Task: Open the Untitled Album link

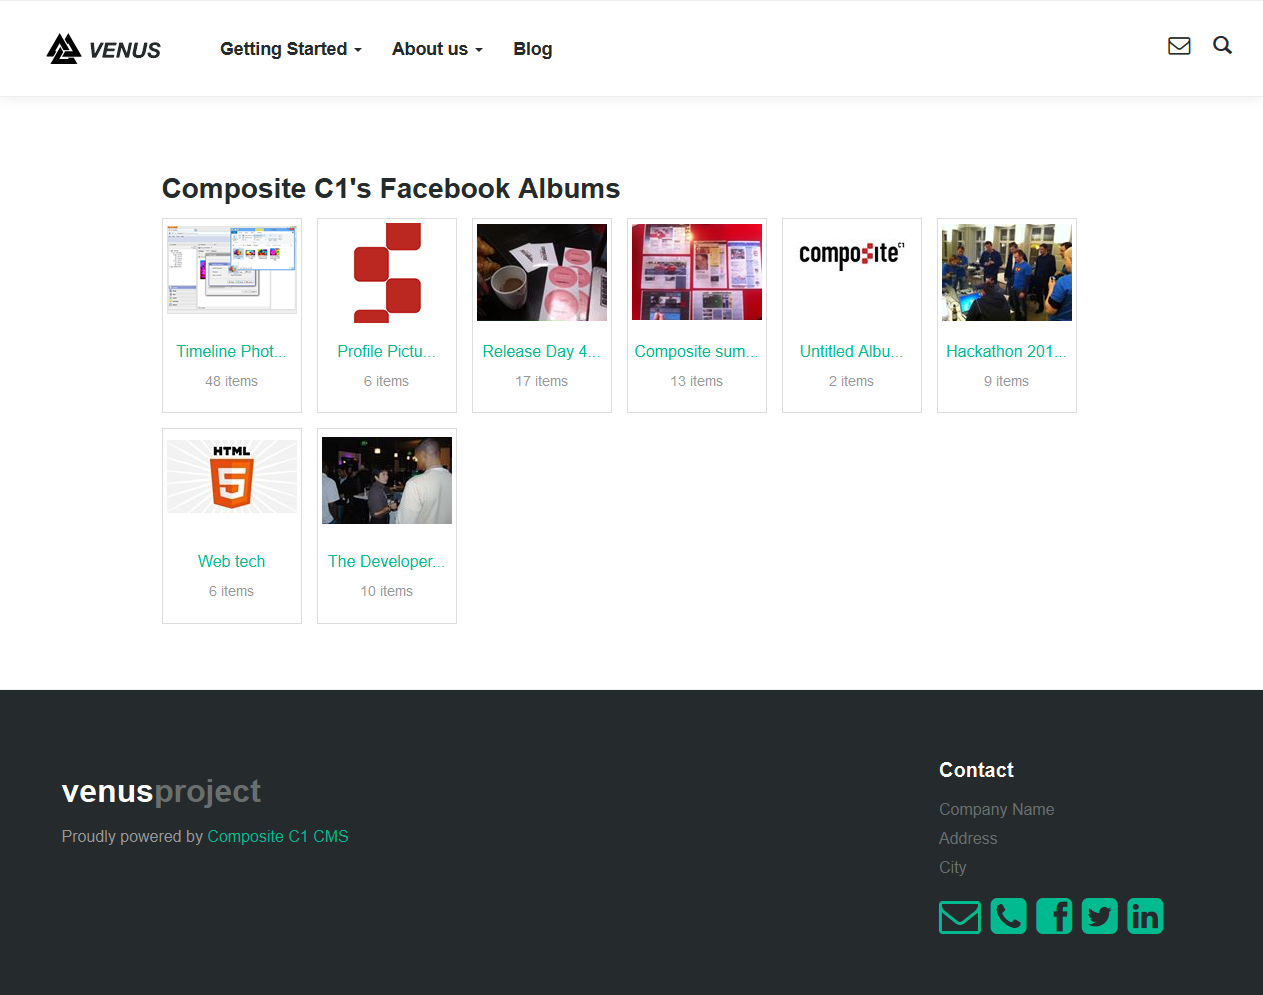Action: coord(851,351)
